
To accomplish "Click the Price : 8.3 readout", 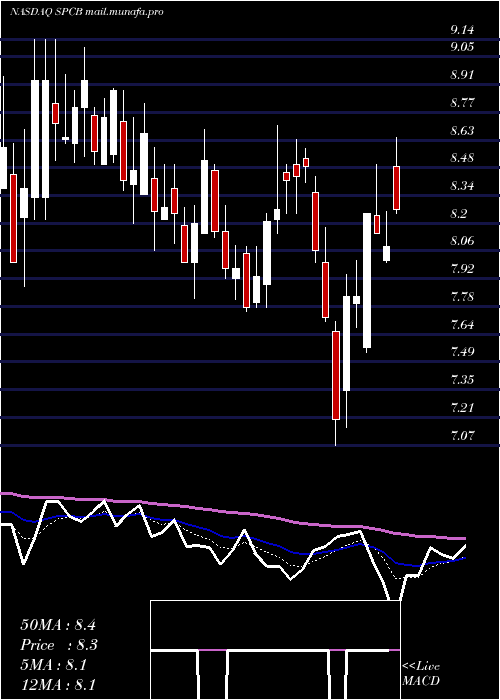I will [x=59, y=645].
